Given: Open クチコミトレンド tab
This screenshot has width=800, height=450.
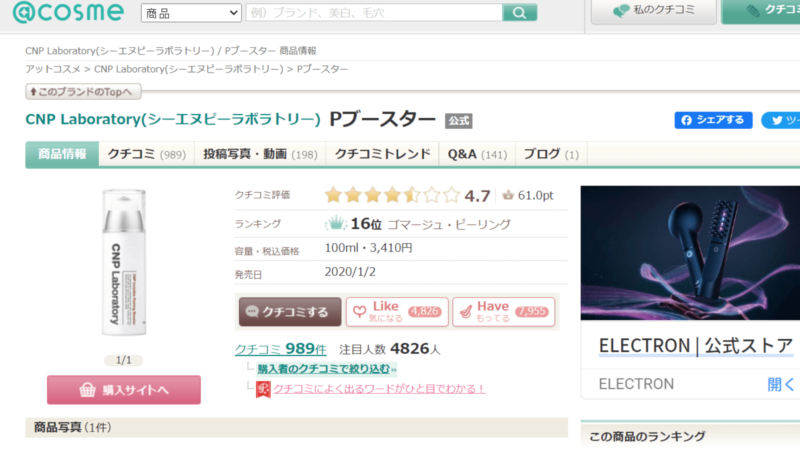Looking at the screenshot, I should (382, 154).
